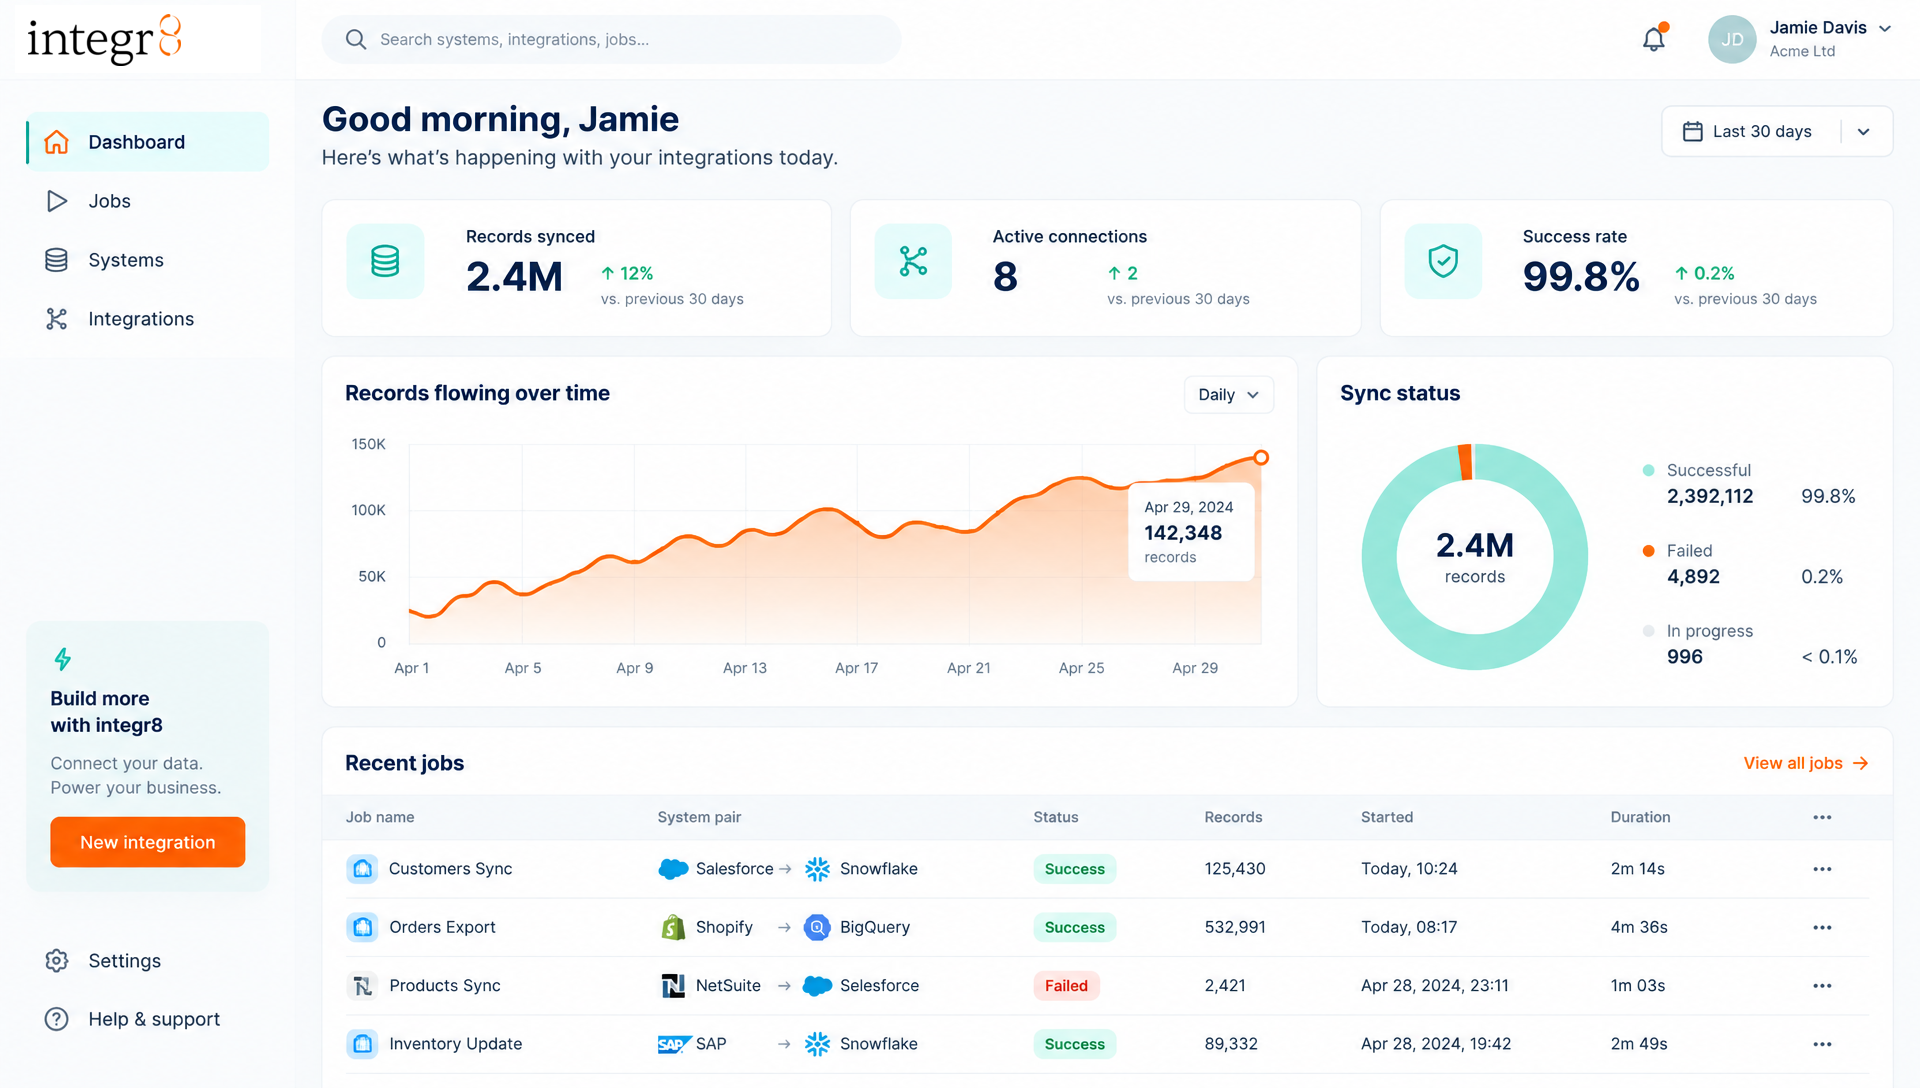
Task: Click the Products Sync job icon
Action: tap(362, 986)
